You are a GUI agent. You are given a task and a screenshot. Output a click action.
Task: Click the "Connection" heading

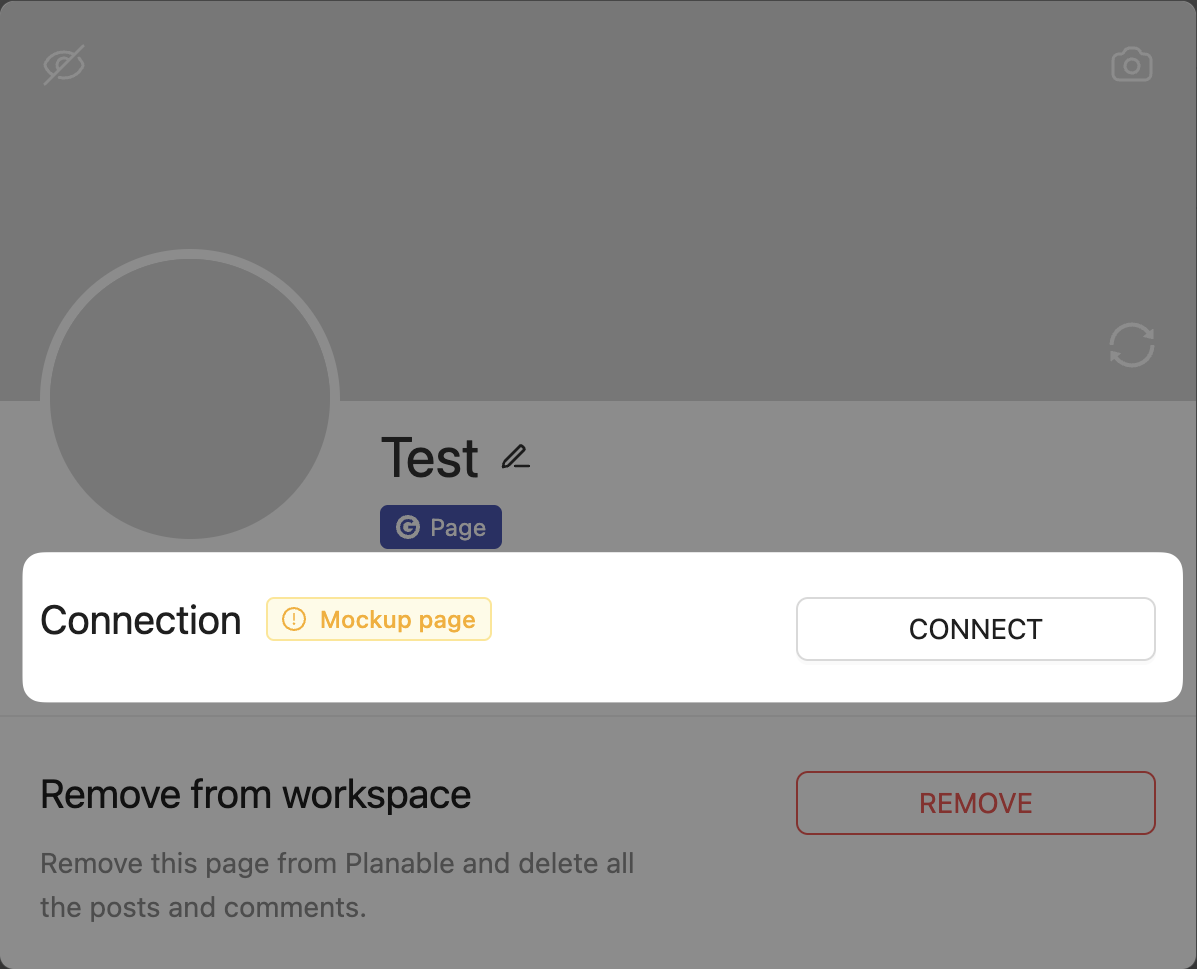click(x=141, y=621)
